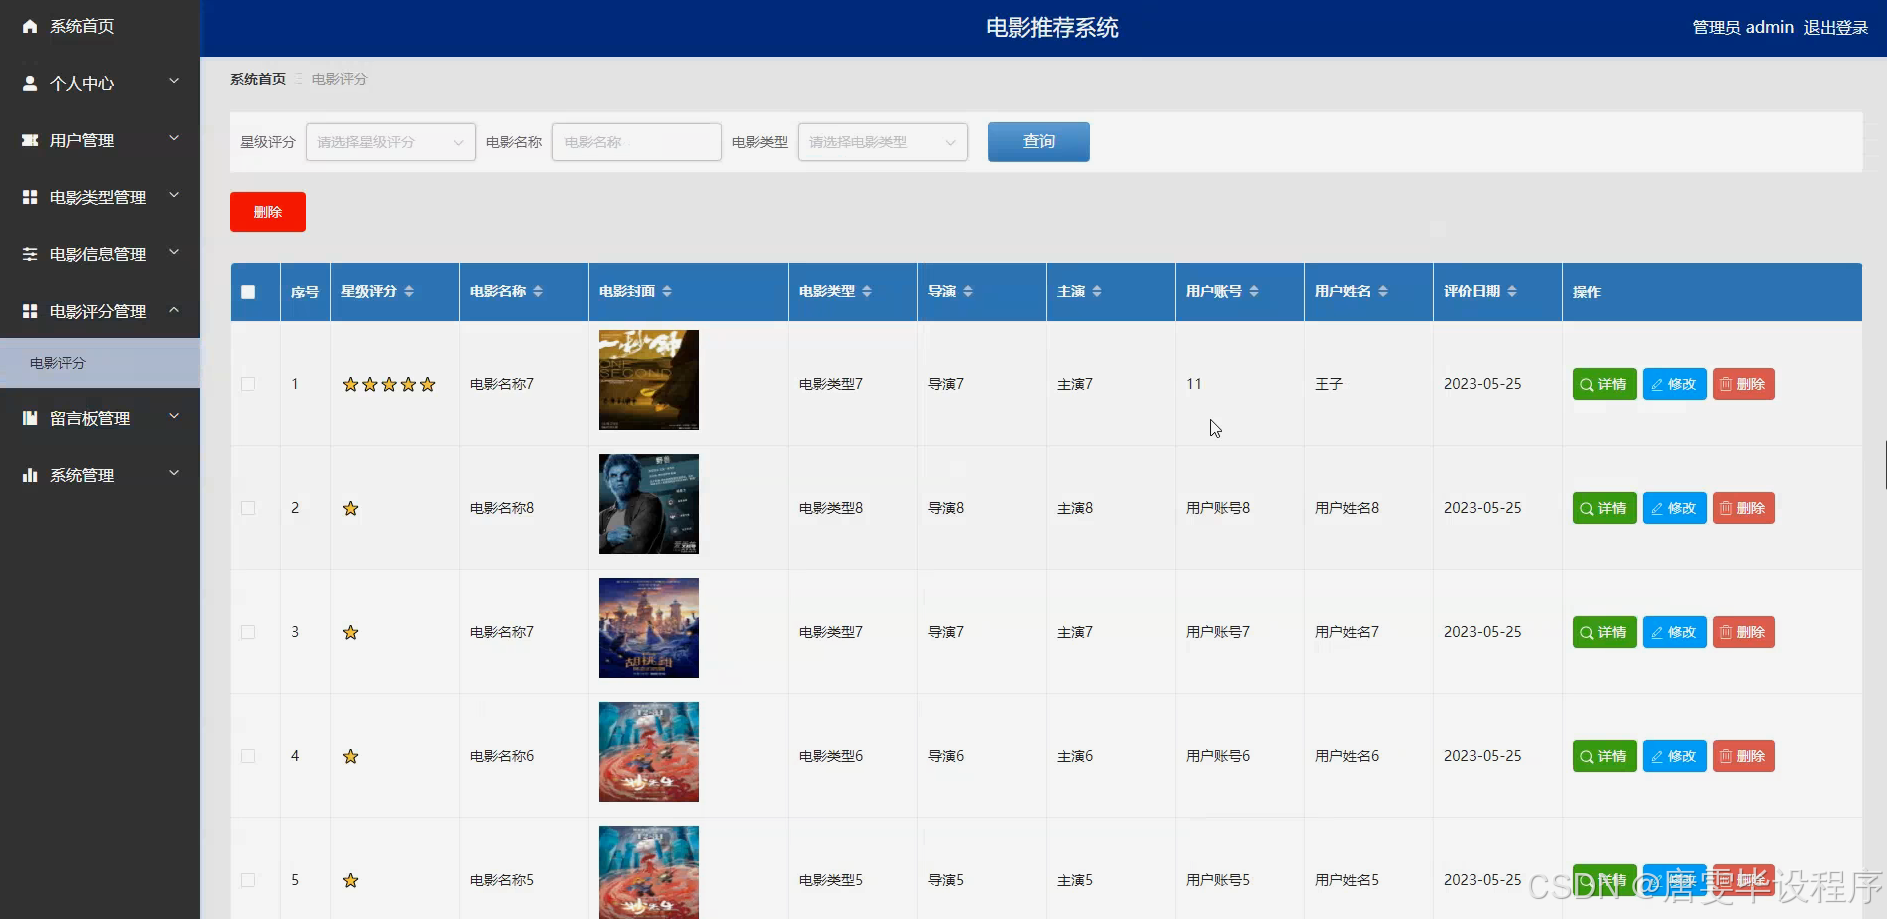Click 修改 for row 2 电影名称8
The image size is (1887, 919).
pyautogui.click(x=1675, y=508)
